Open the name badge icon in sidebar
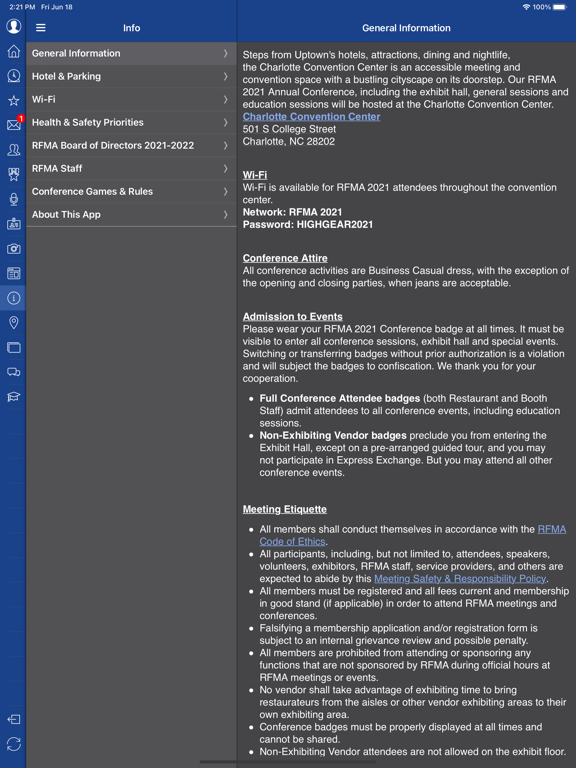The height and width of the screenshot is (768, 576). tap(14, 224)
